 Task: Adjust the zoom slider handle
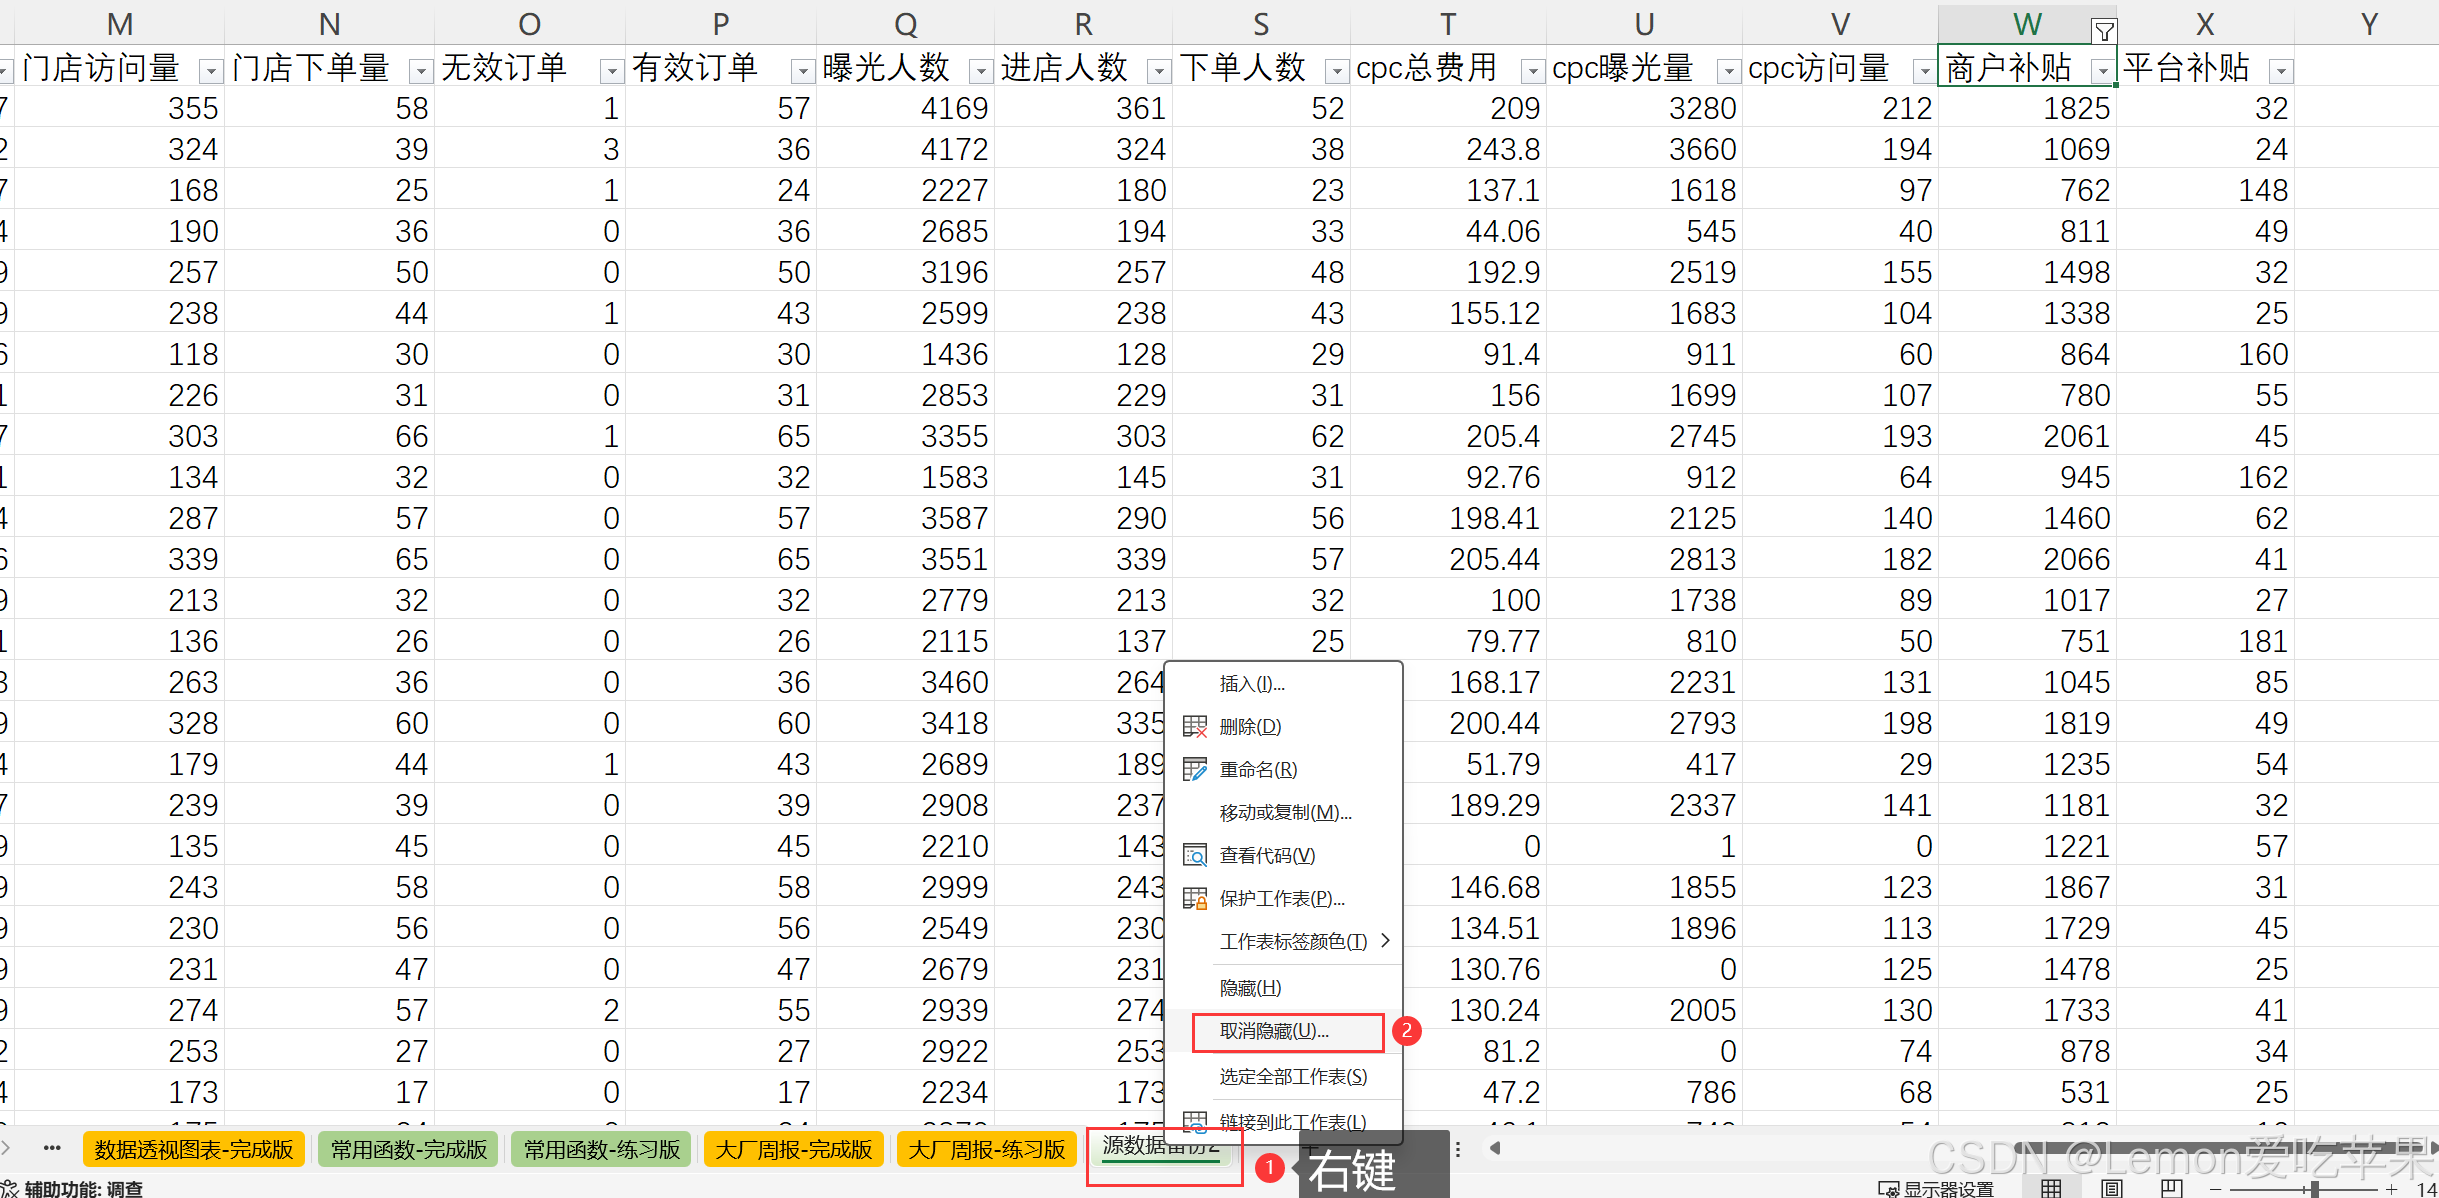2315,1188
